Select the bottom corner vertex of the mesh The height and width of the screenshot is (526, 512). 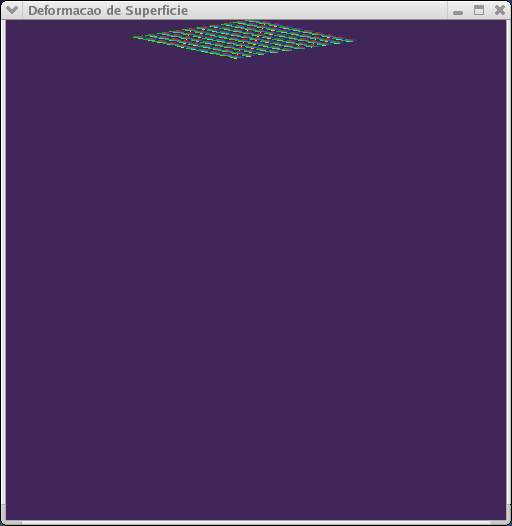point(236,58)
